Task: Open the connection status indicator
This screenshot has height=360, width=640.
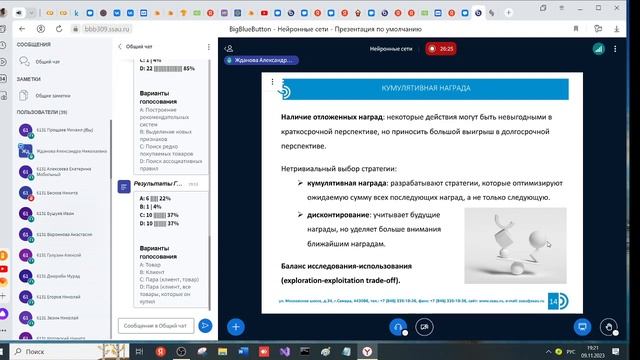Action: click(598, 49)
